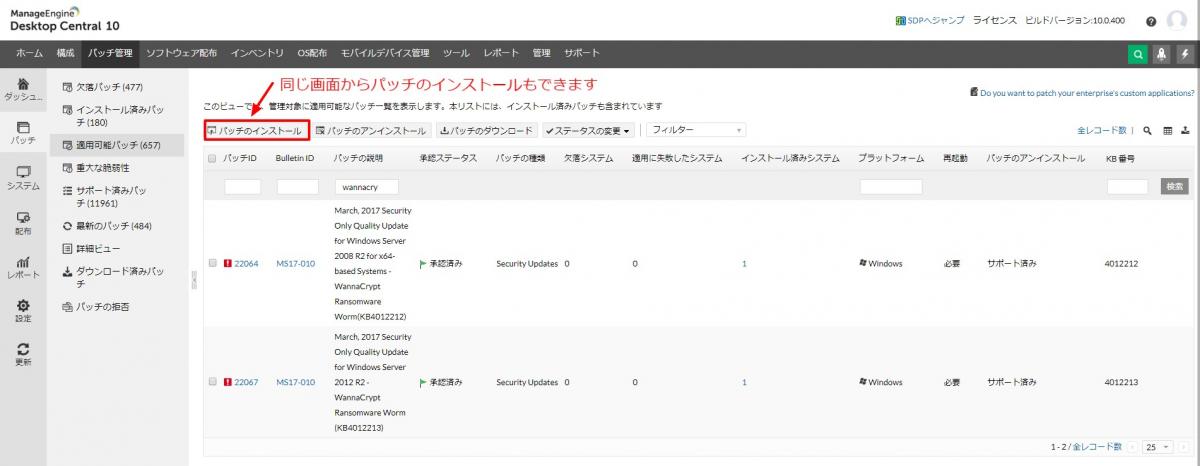Screen dimensions: 1200x466
Task: Click the 更新 refresh icon in sidebar
Action: 23,353
